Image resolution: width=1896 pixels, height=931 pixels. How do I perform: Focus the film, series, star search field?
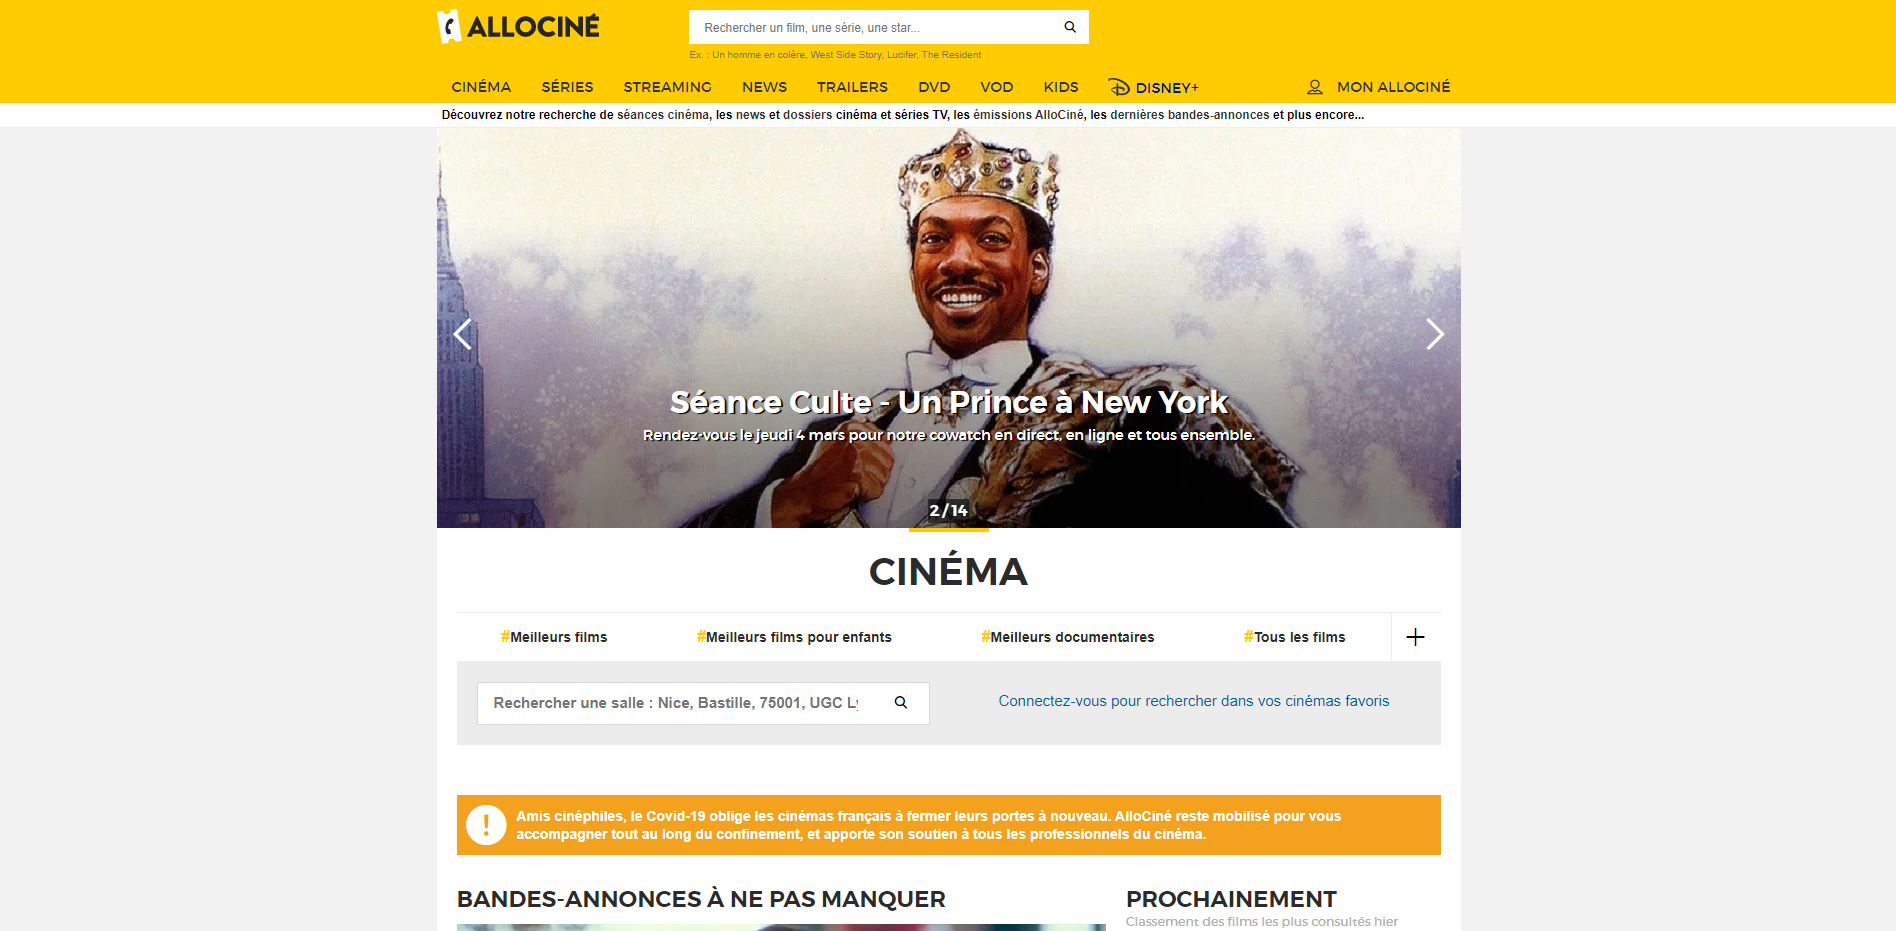tap(875, 27)
